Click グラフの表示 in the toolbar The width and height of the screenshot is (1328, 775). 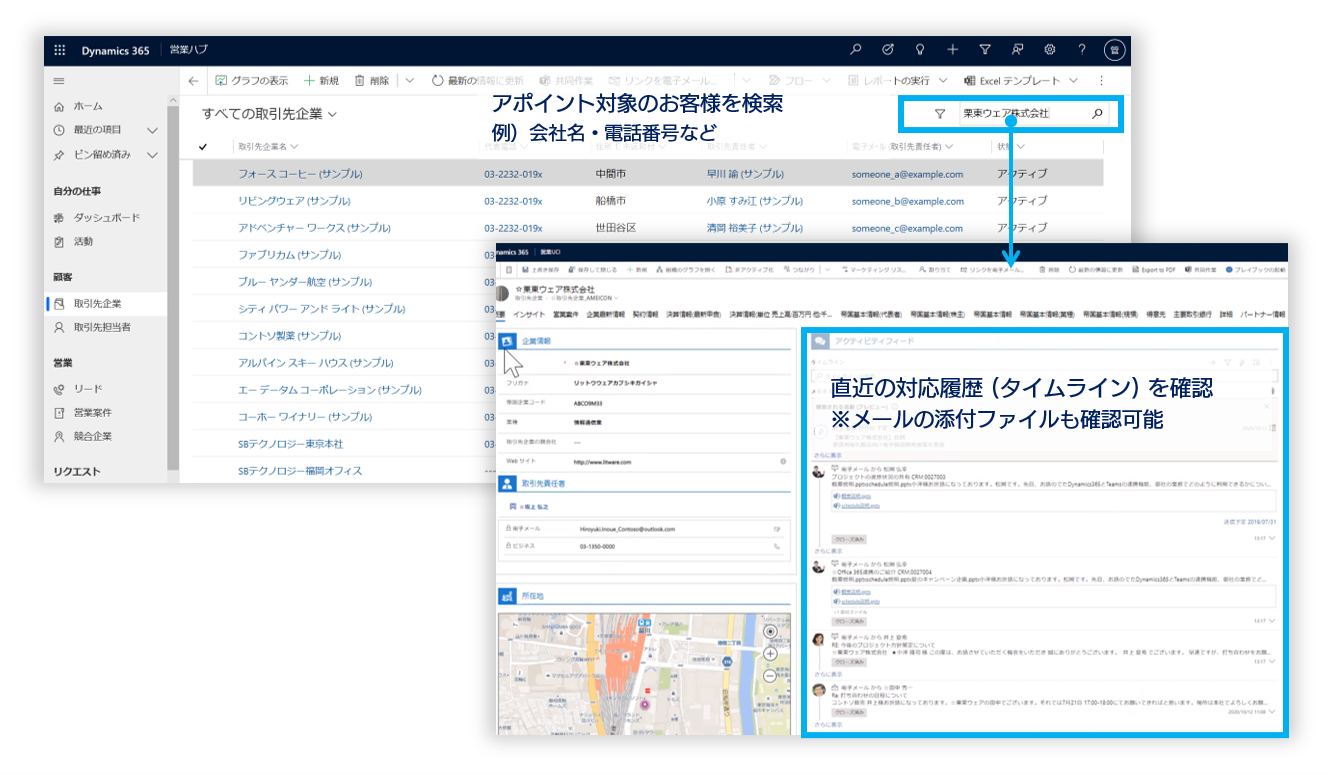[x=252, y=81]
